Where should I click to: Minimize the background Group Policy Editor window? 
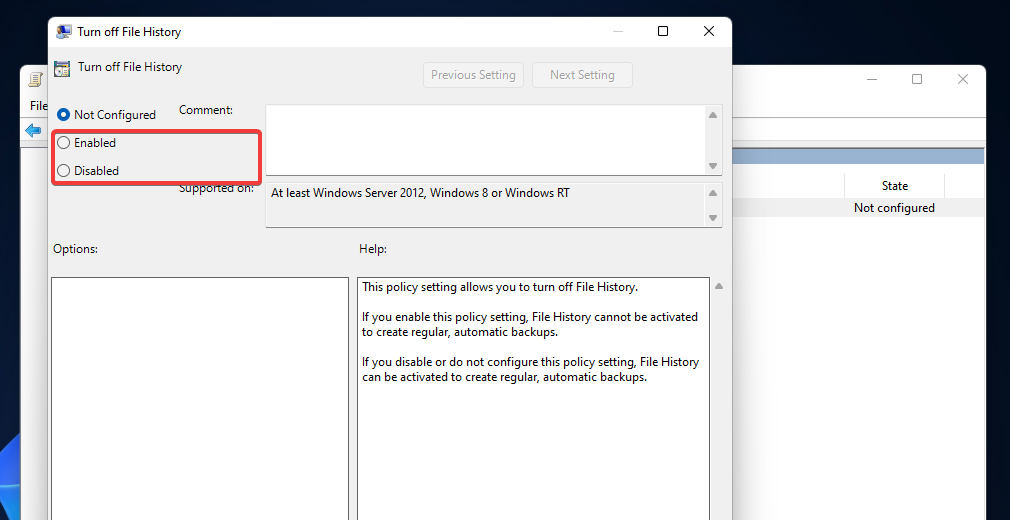(871, 79)
